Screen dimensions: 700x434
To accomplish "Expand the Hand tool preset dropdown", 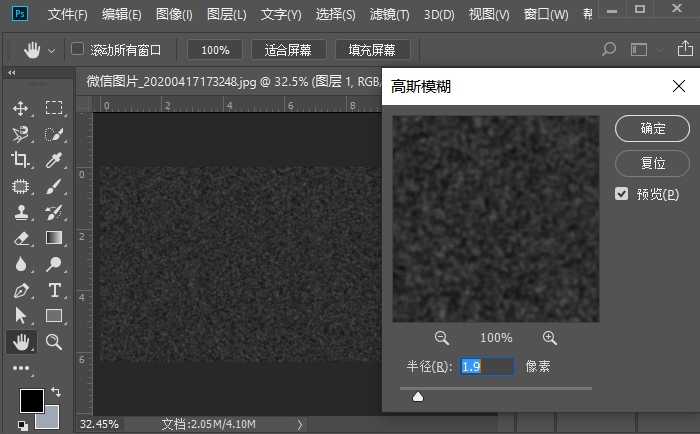I will (x=50, y=49).
